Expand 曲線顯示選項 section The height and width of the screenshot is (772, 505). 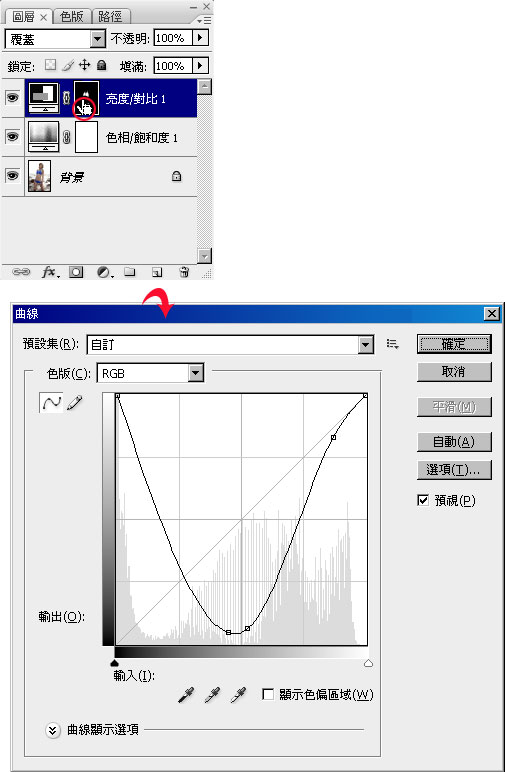(x=53, y=730)
